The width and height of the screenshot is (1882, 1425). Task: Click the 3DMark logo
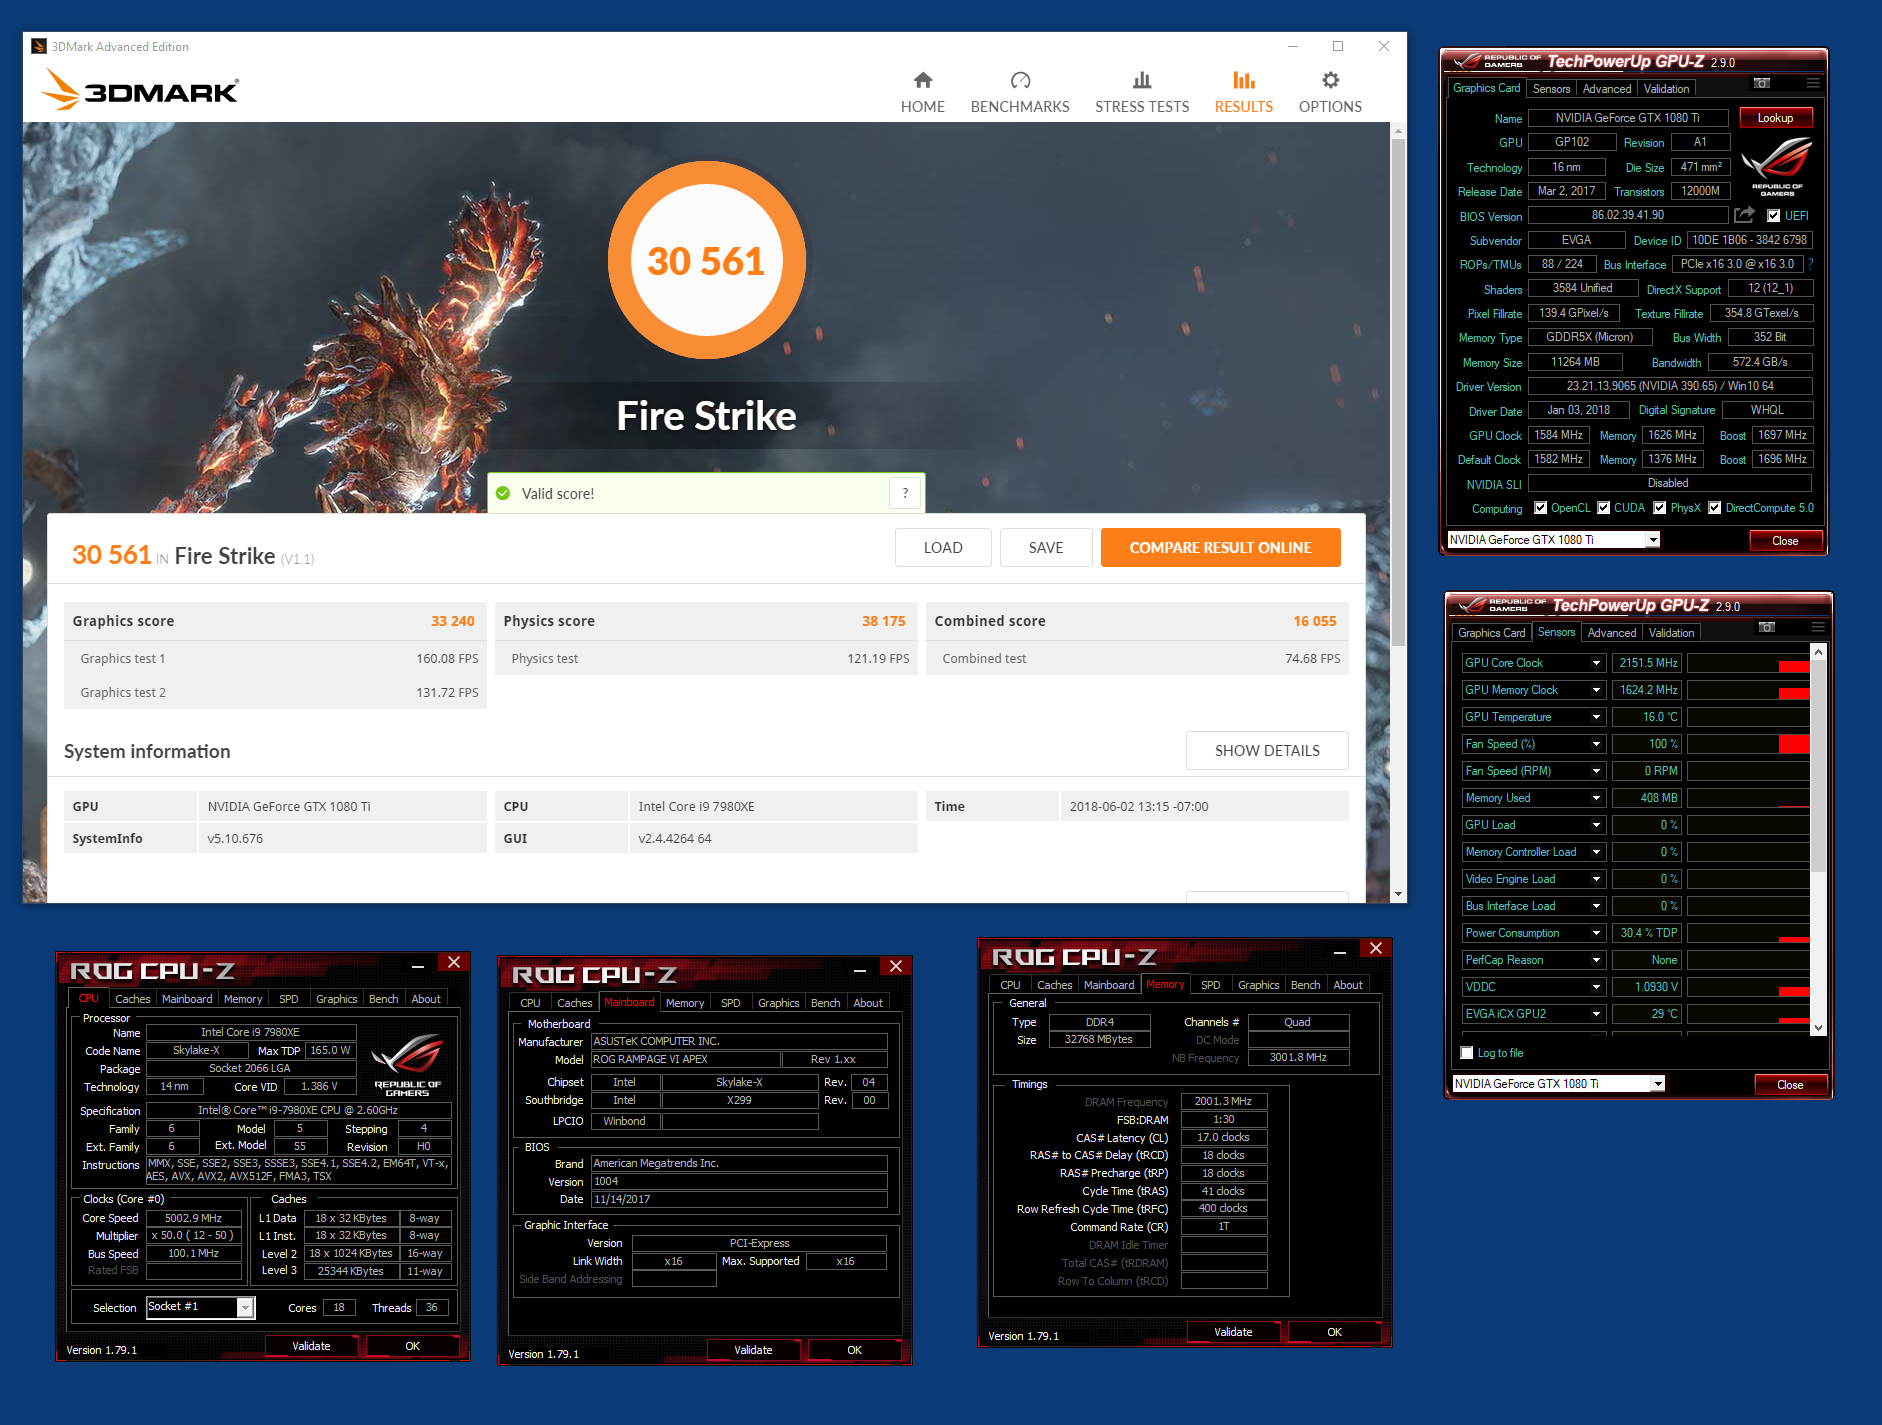140,90
